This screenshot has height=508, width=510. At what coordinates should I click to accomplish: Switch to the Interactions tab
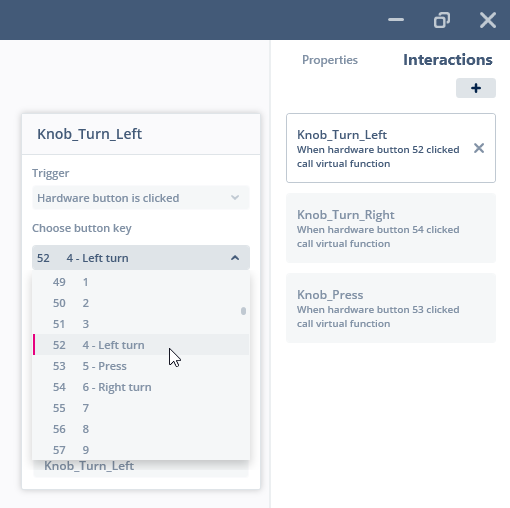(x=448, y=60)
